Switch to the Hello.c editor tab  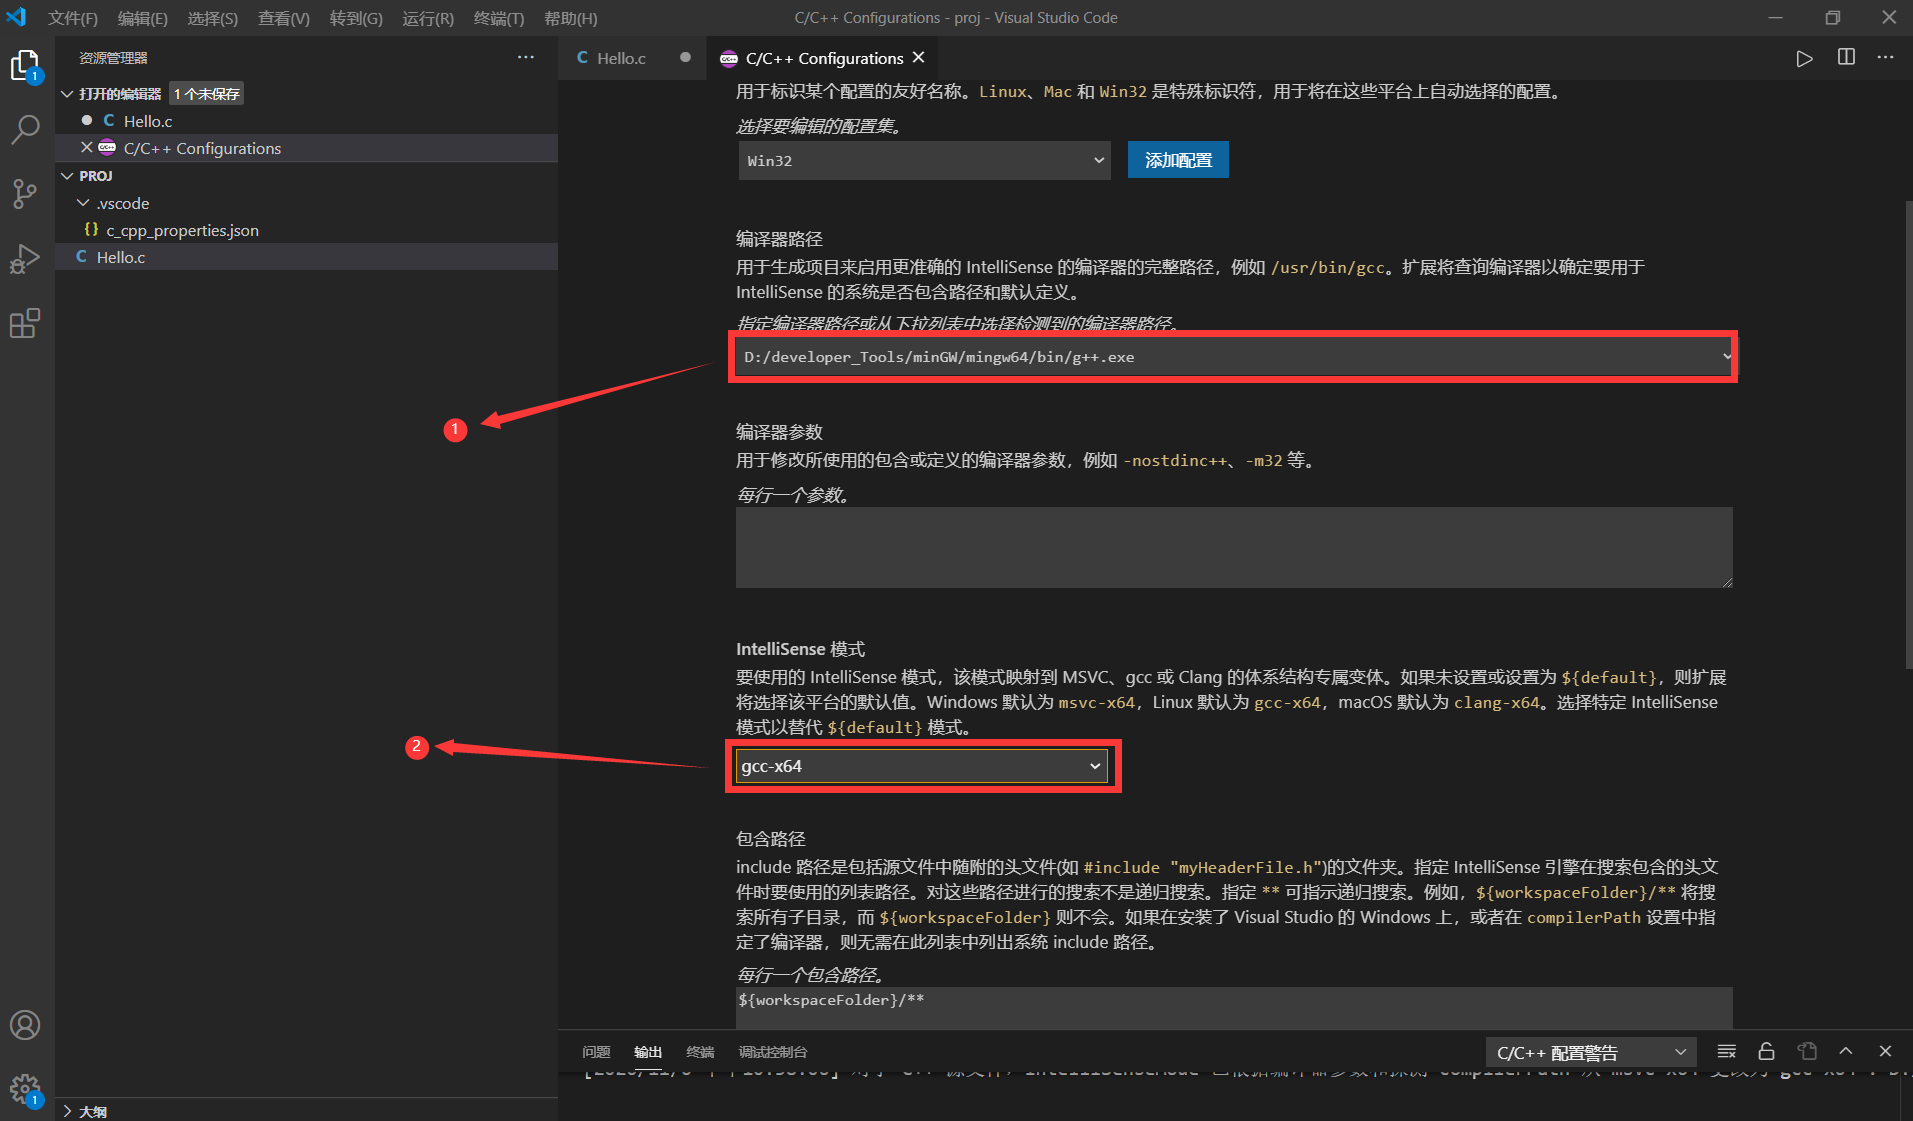click(632, 58)
